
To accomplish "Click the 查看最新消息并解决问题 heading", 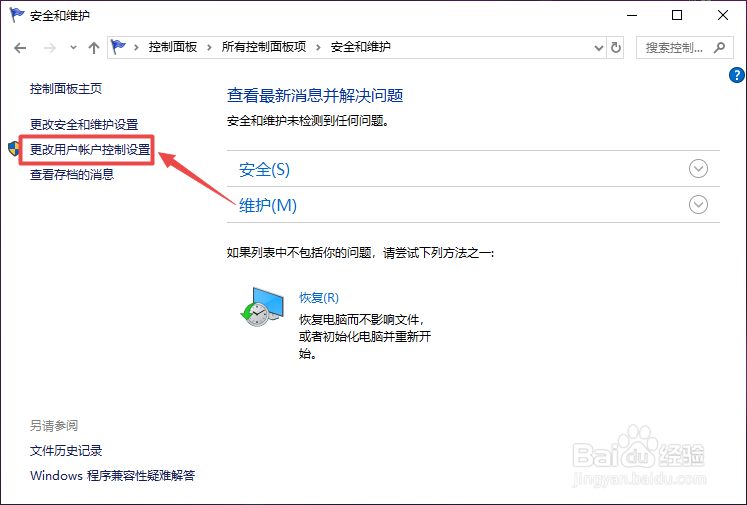I will tap(315, 96).
